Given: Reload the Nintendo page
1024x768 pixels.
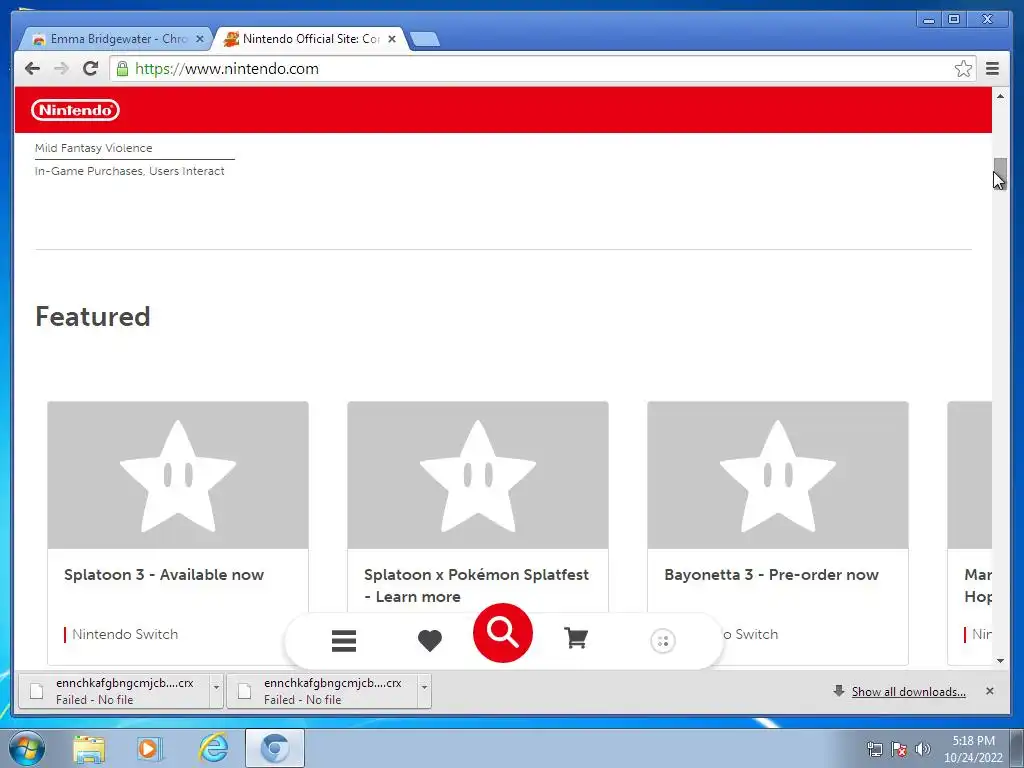Looking at the screenshot, I should click(91, 69).
